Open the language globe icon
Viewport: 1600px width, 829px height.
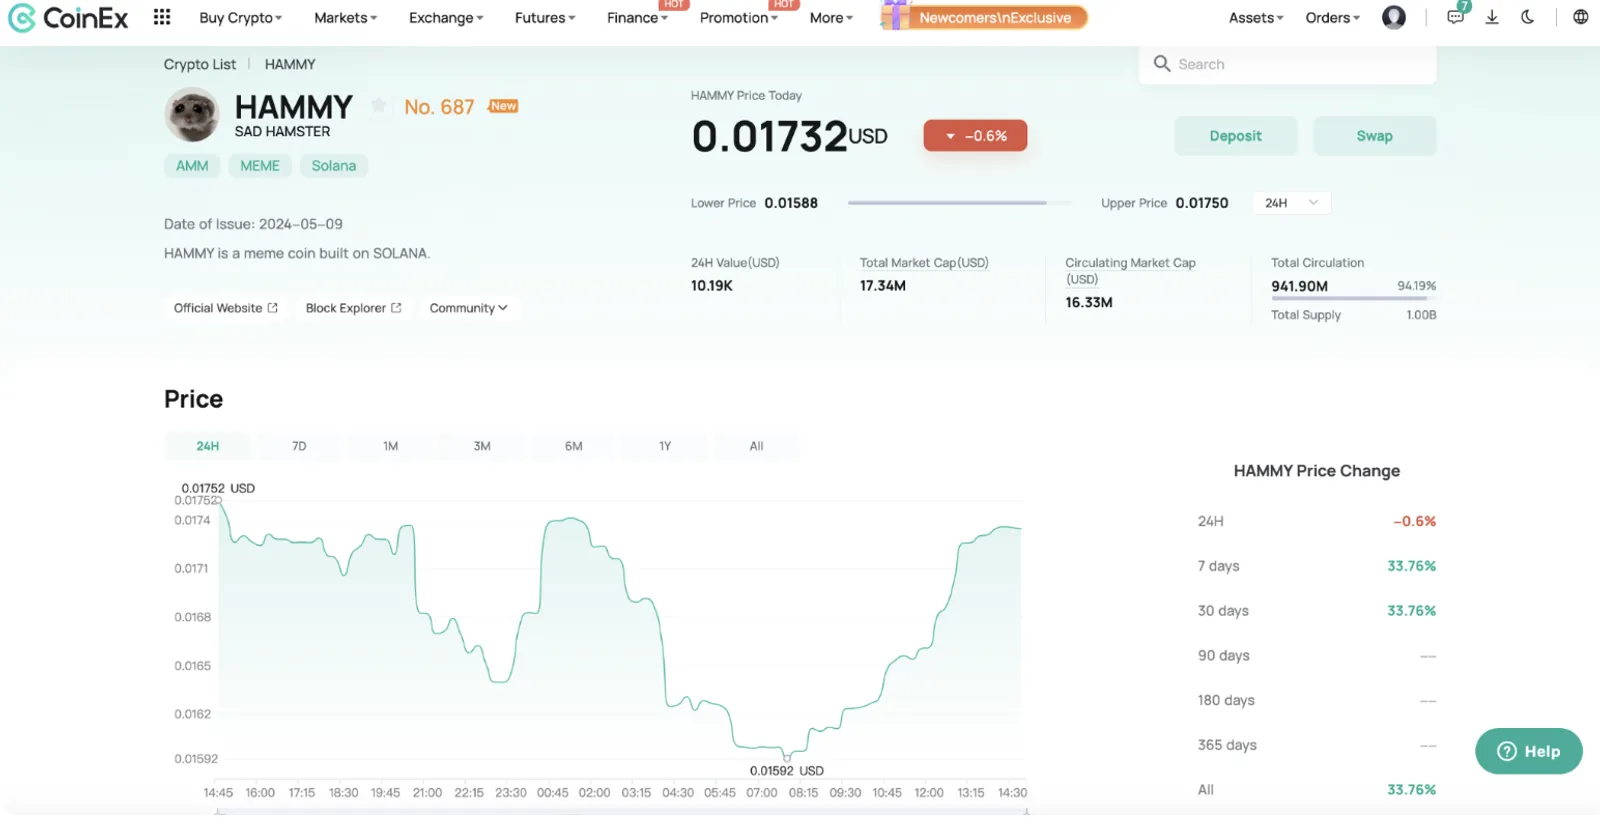(x=1580, y=17)
